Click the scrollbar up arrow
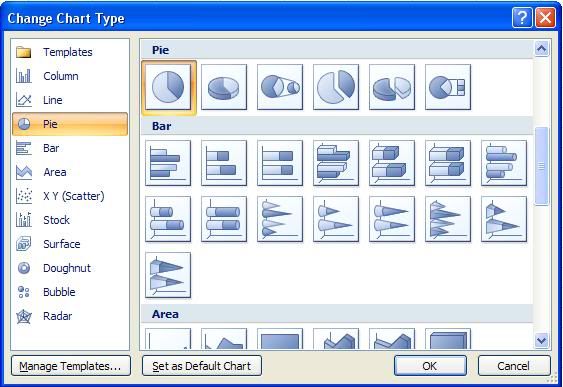The image size is (563, 387). (541, 48)
